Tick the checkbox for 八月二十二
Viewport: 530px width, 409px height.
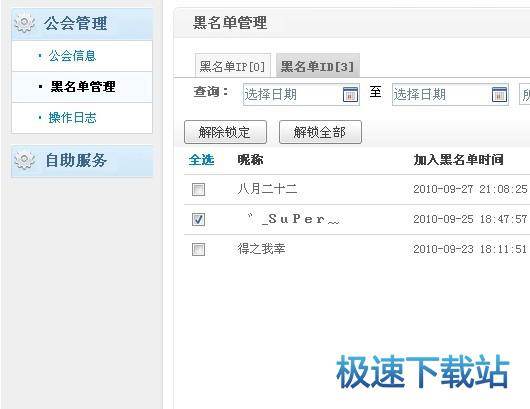(198, 189)
